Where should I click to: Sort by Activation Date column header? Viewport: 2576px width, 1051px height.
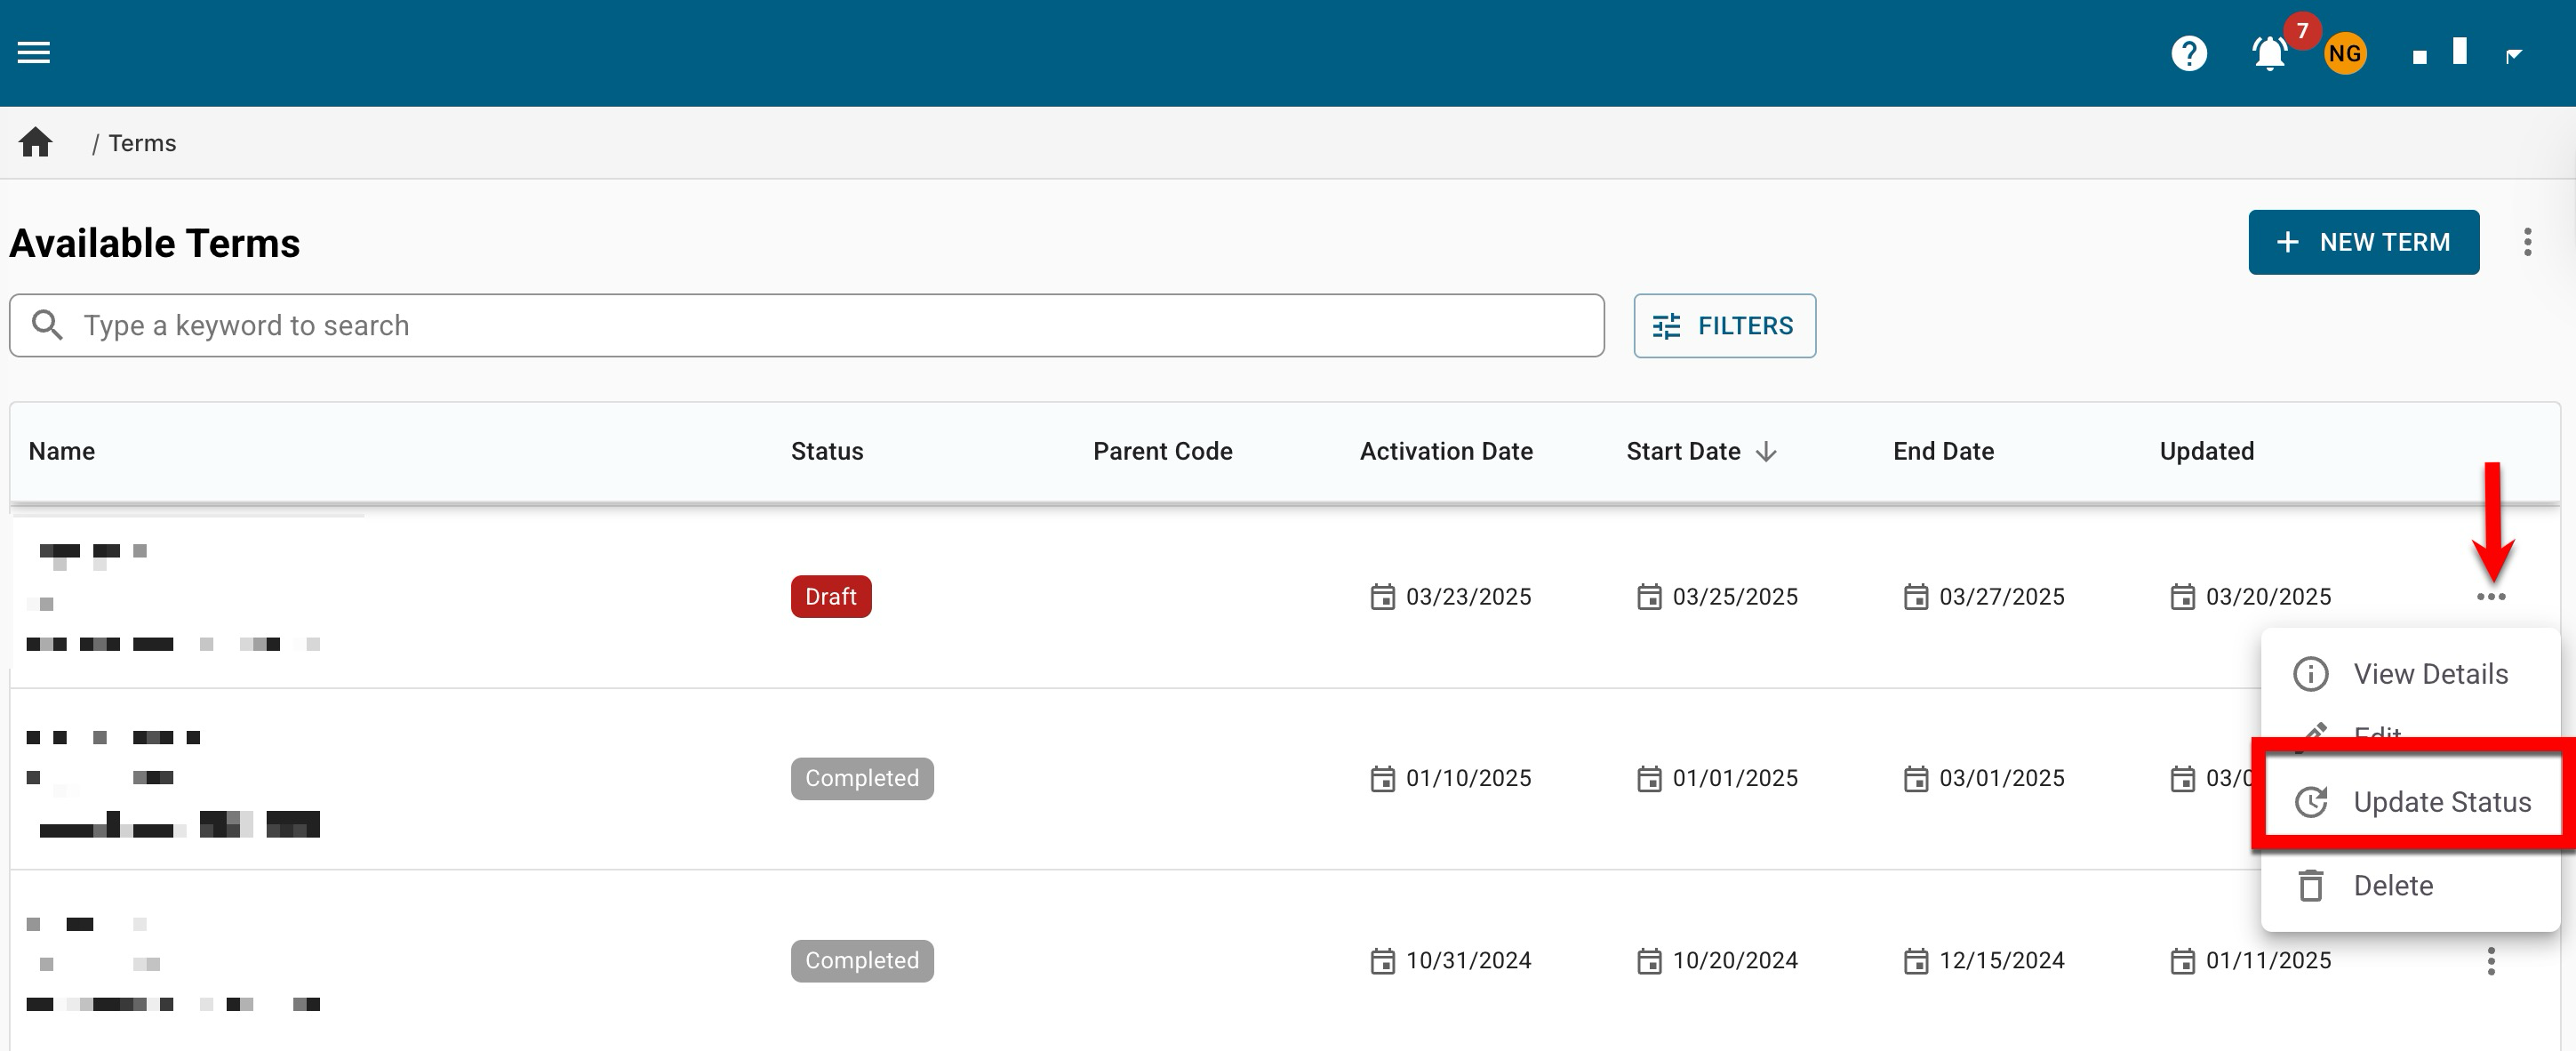pyautogui.click(x=1445, y=451)
